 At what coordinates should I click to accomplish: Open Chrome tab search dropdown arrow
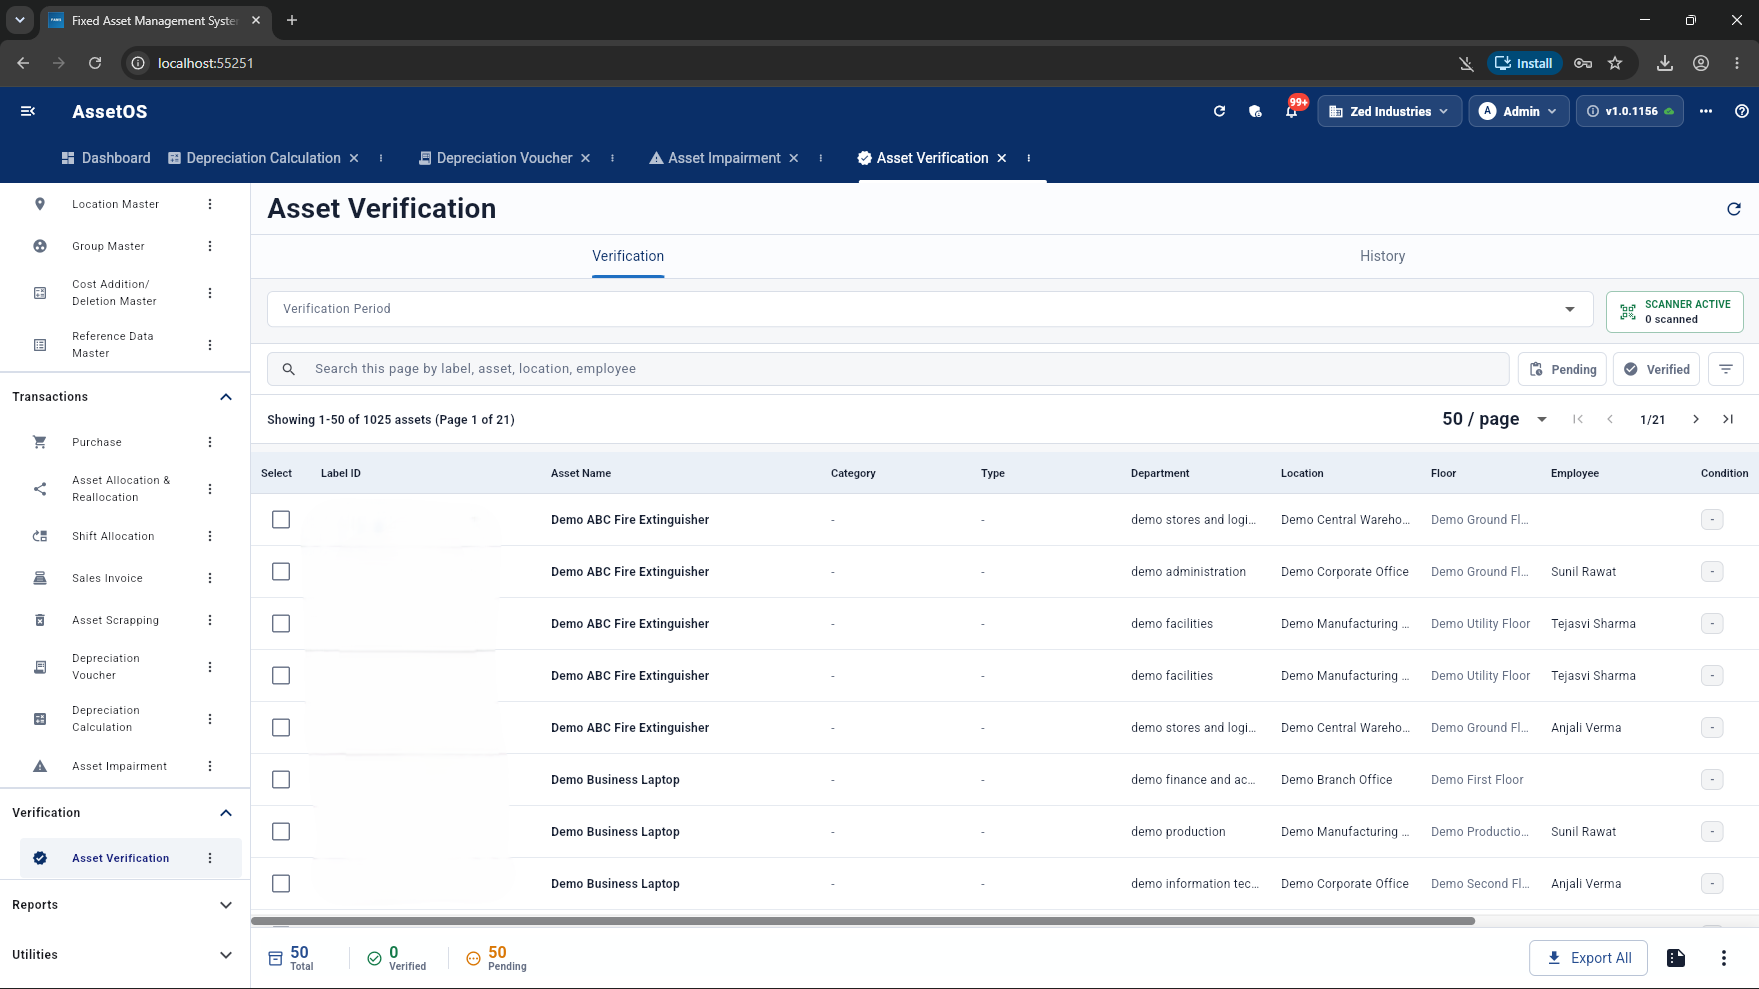20,20
